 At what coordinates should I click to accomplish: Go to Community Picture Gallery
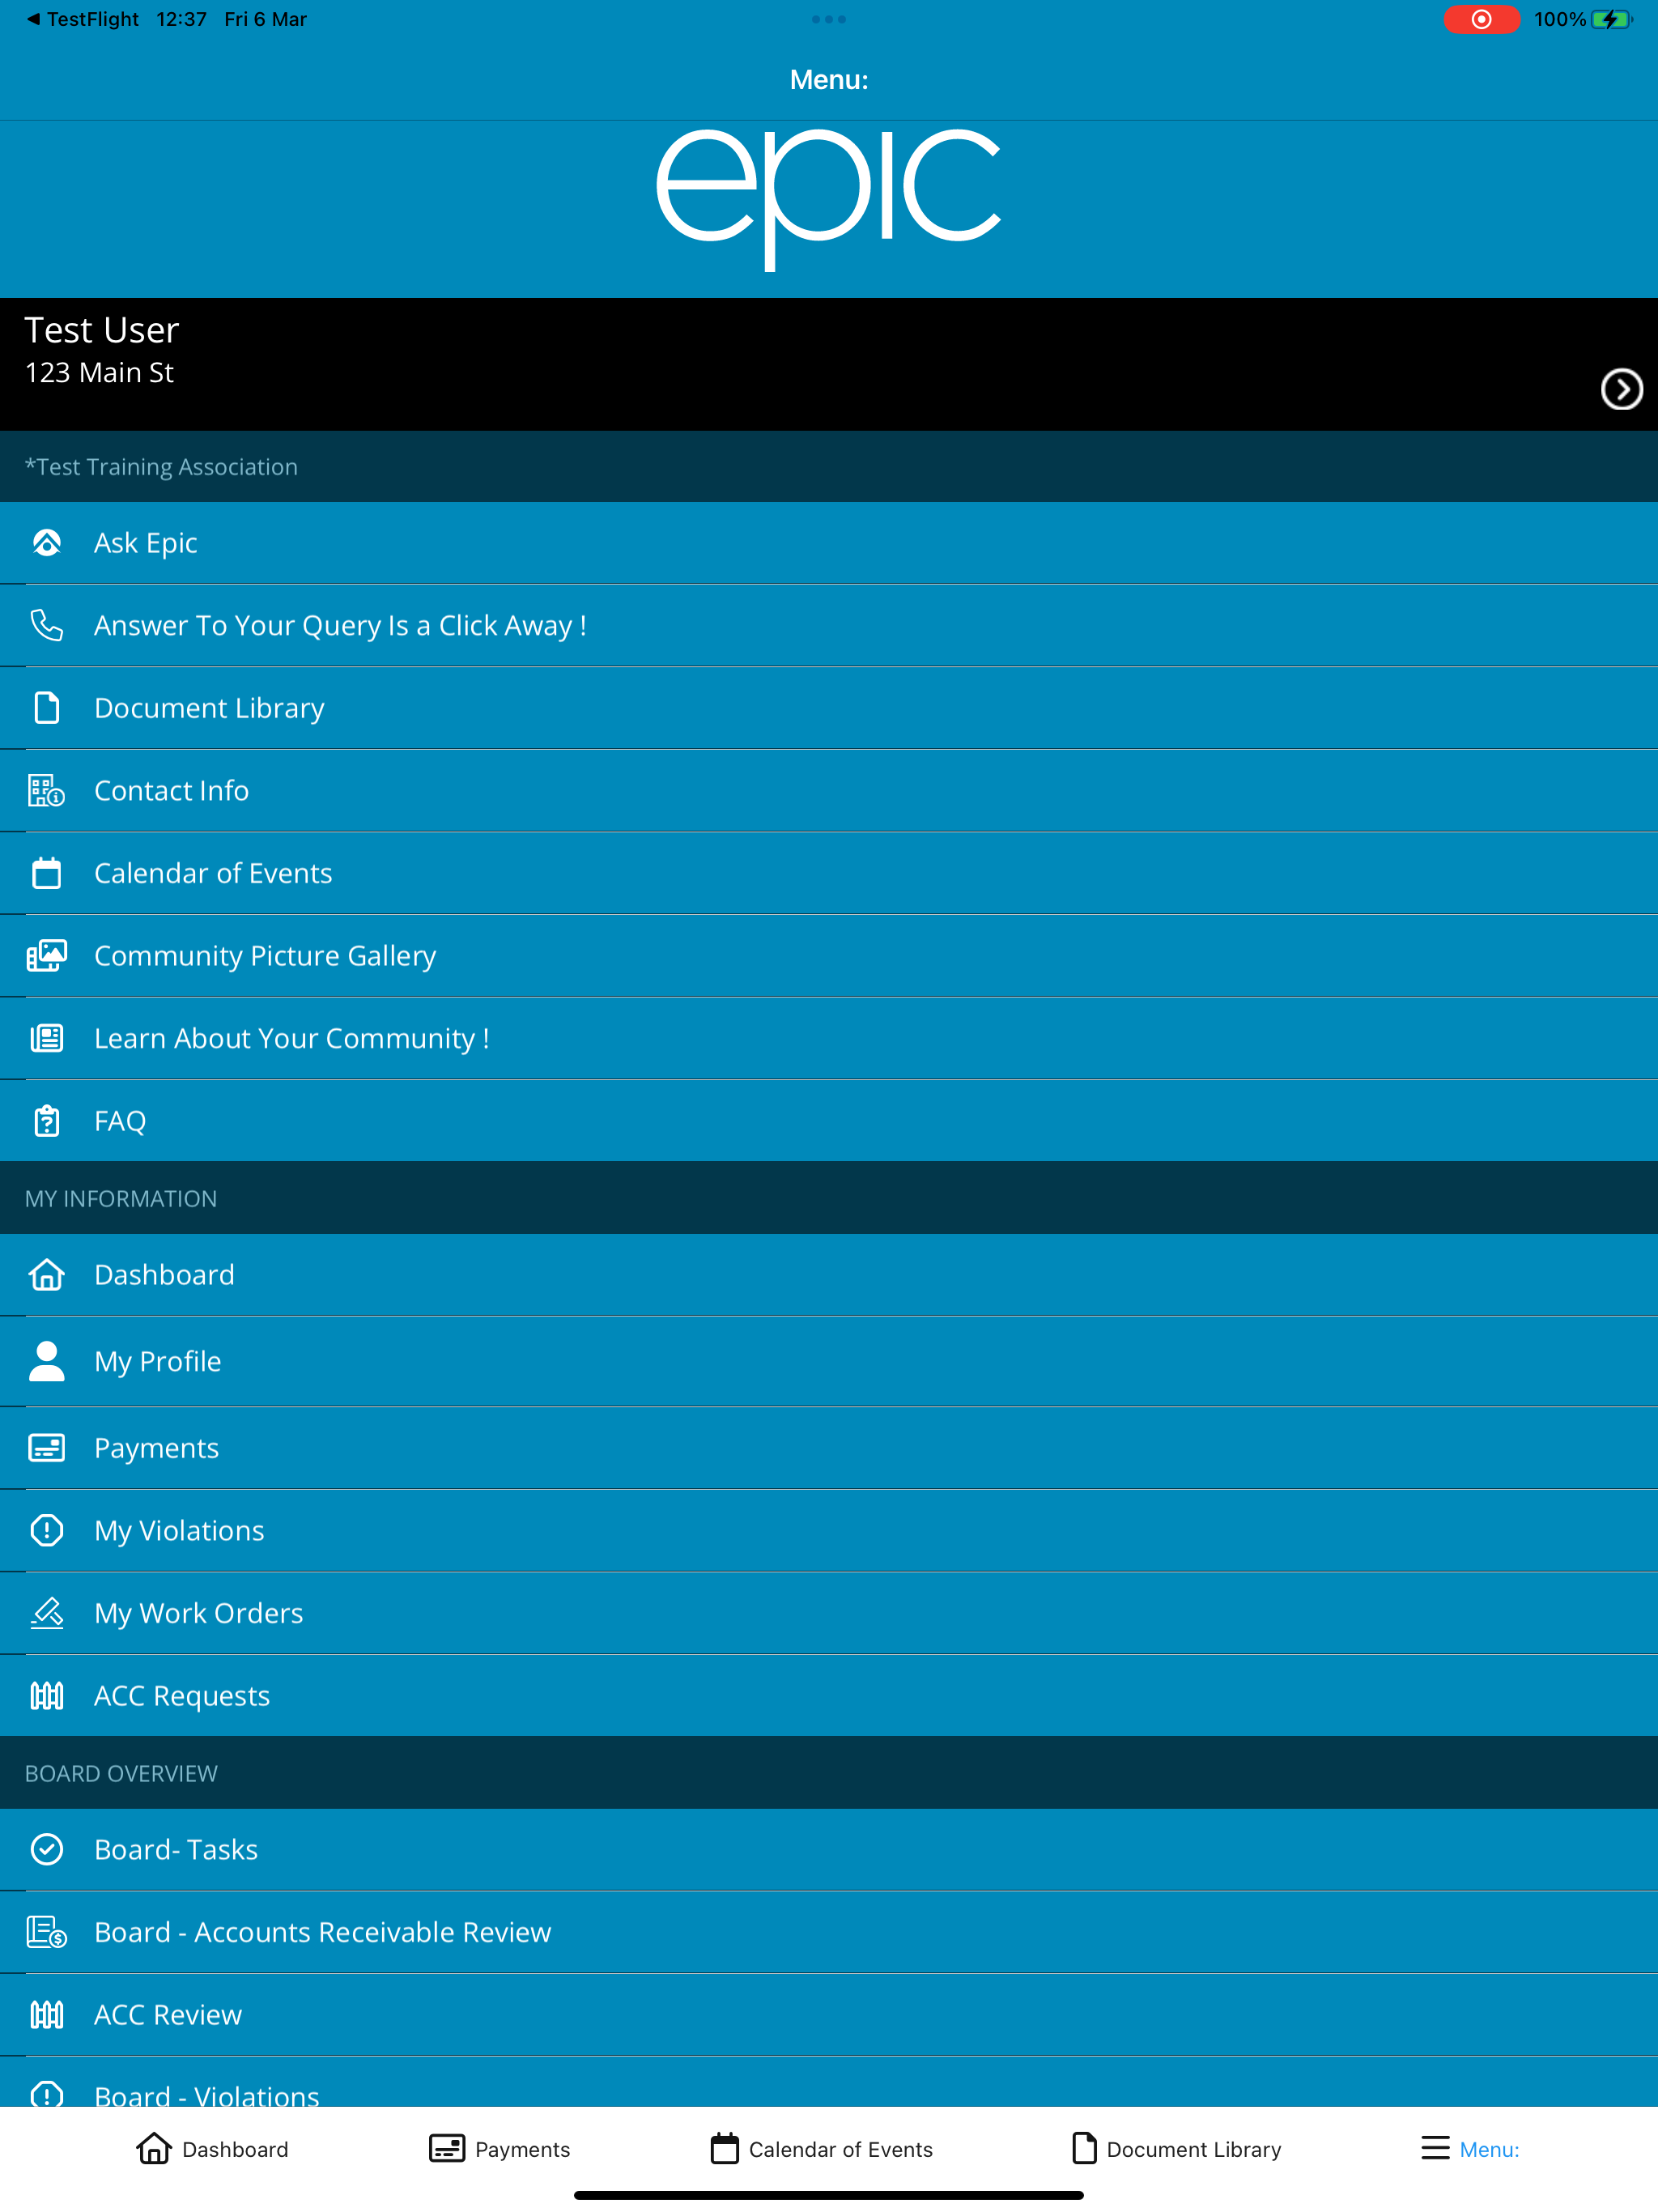829,955
